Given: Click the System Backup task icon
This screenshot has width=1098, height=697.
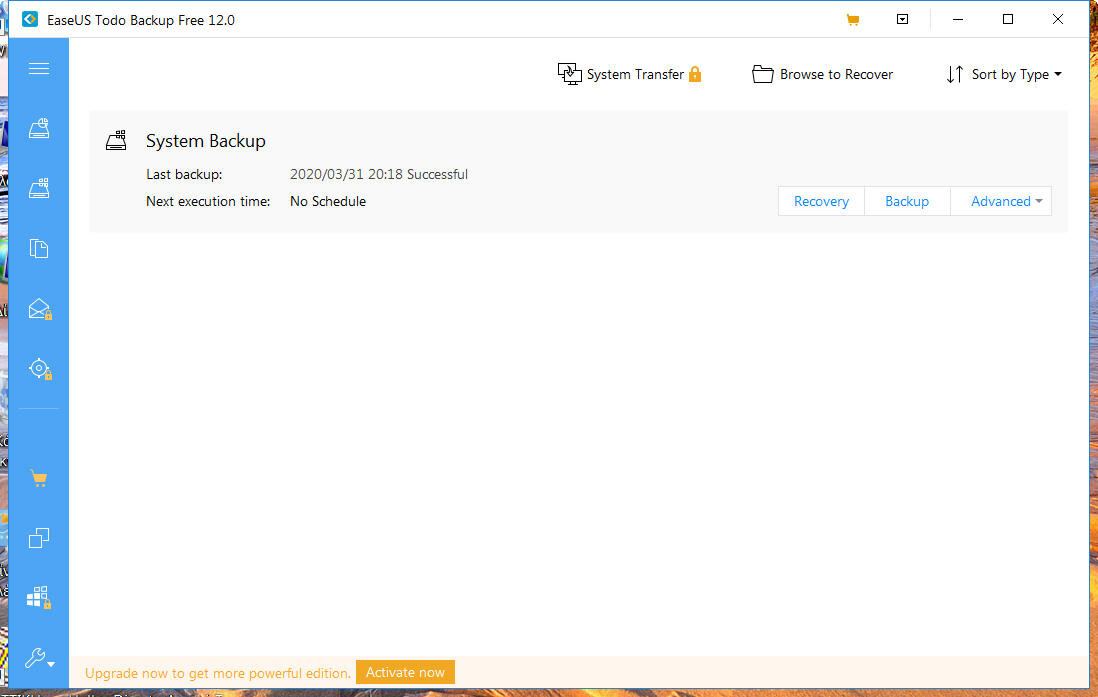Looking at the screenshot, I should tap(116, 140).
